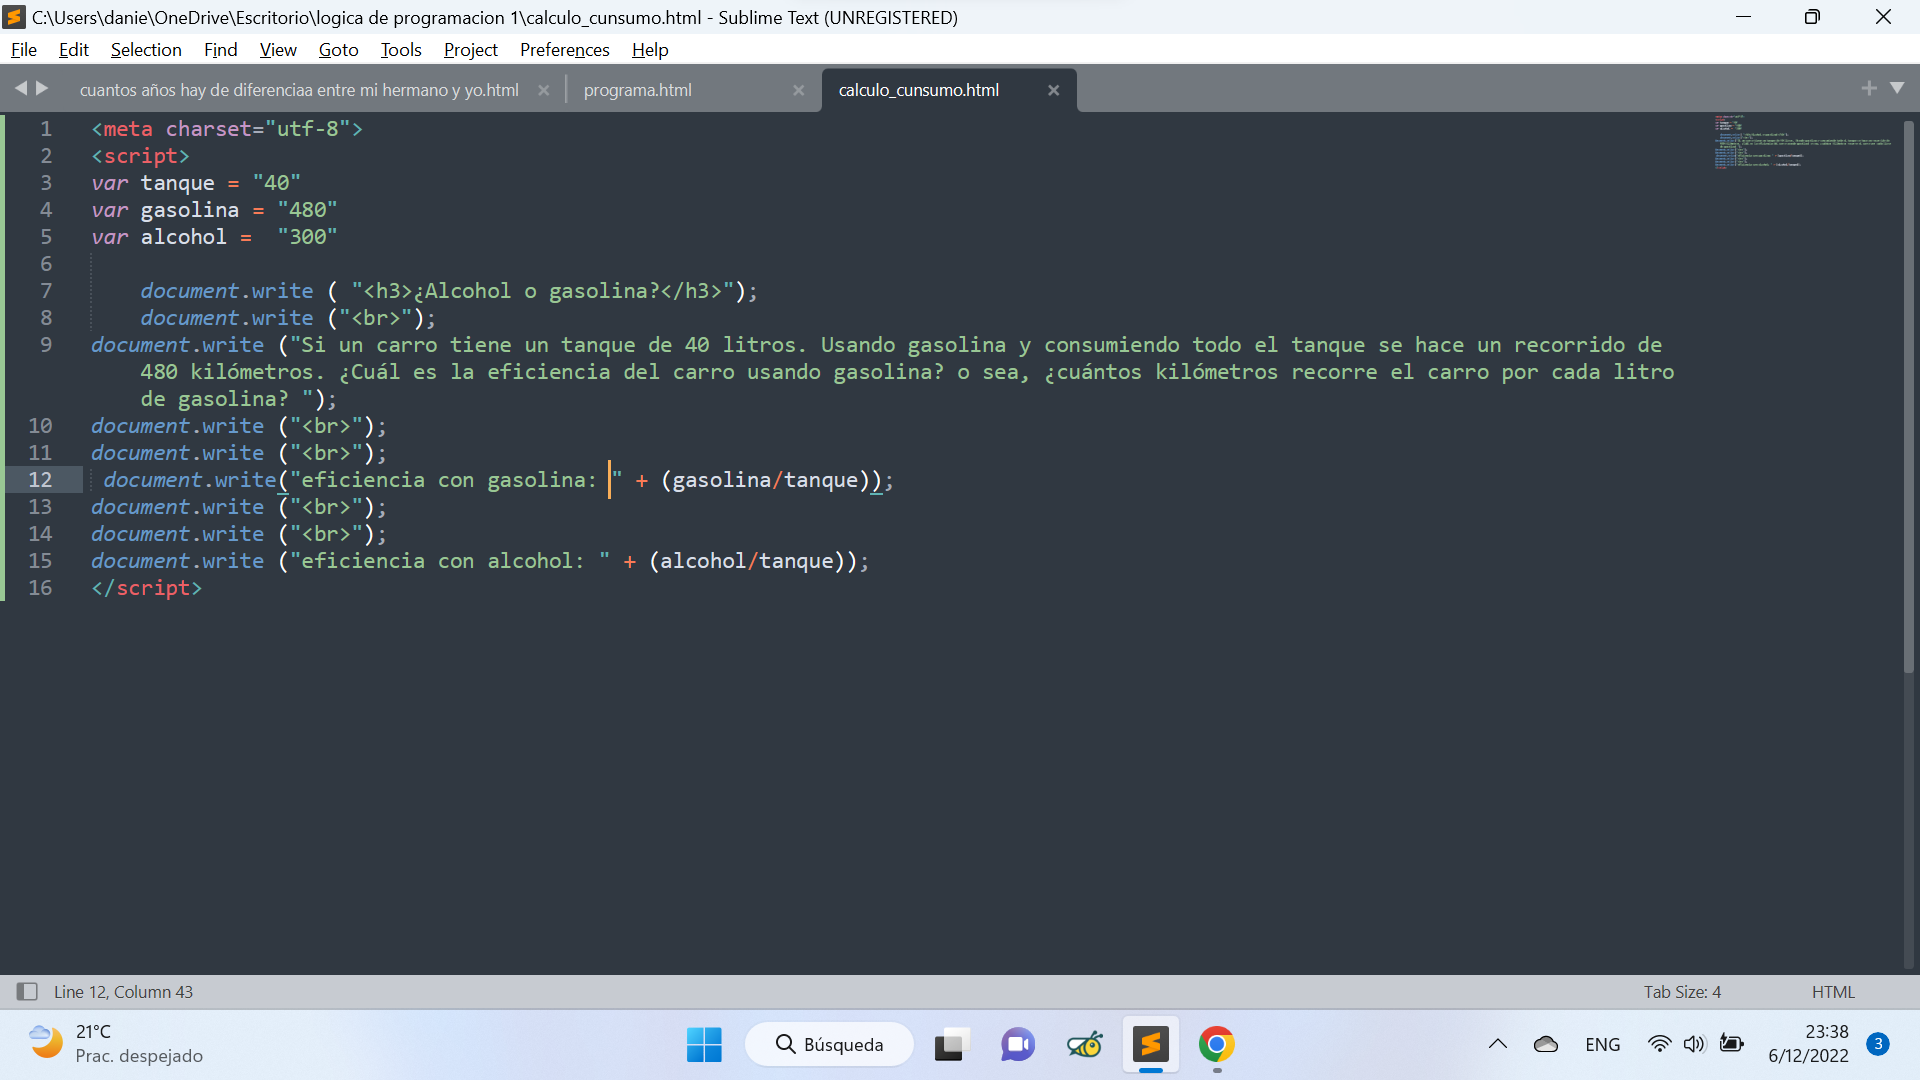
Task: Add a new tab with plus icon
Action: [x=1868, y=88]
